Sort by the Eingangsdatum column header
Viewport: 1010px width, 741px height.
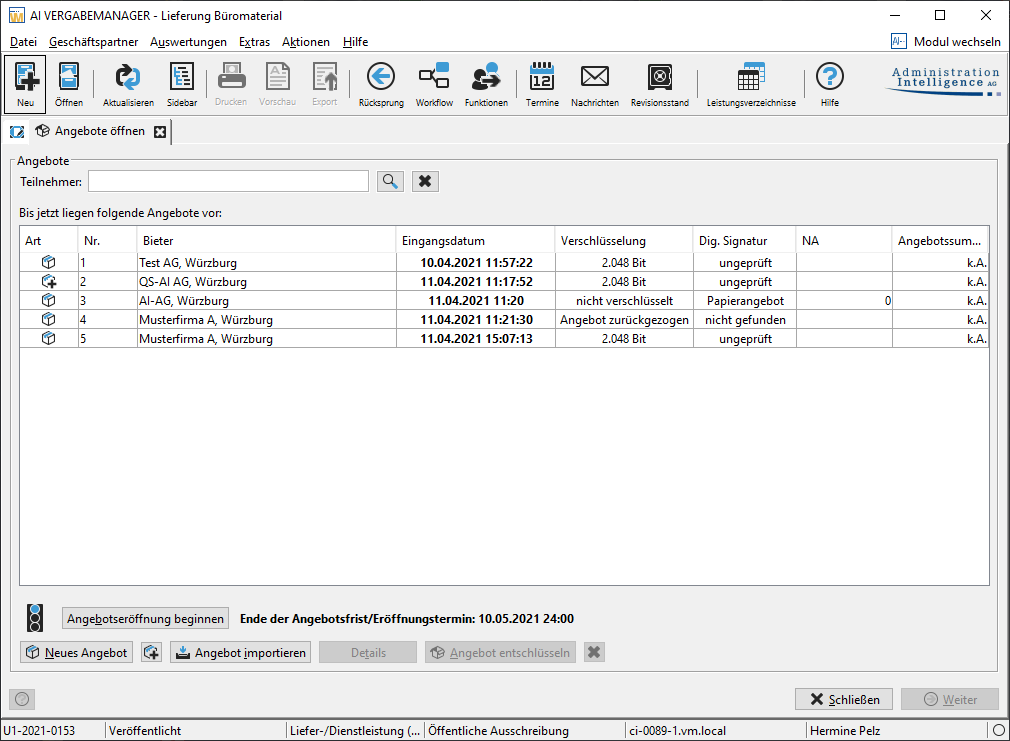point(475,240)
